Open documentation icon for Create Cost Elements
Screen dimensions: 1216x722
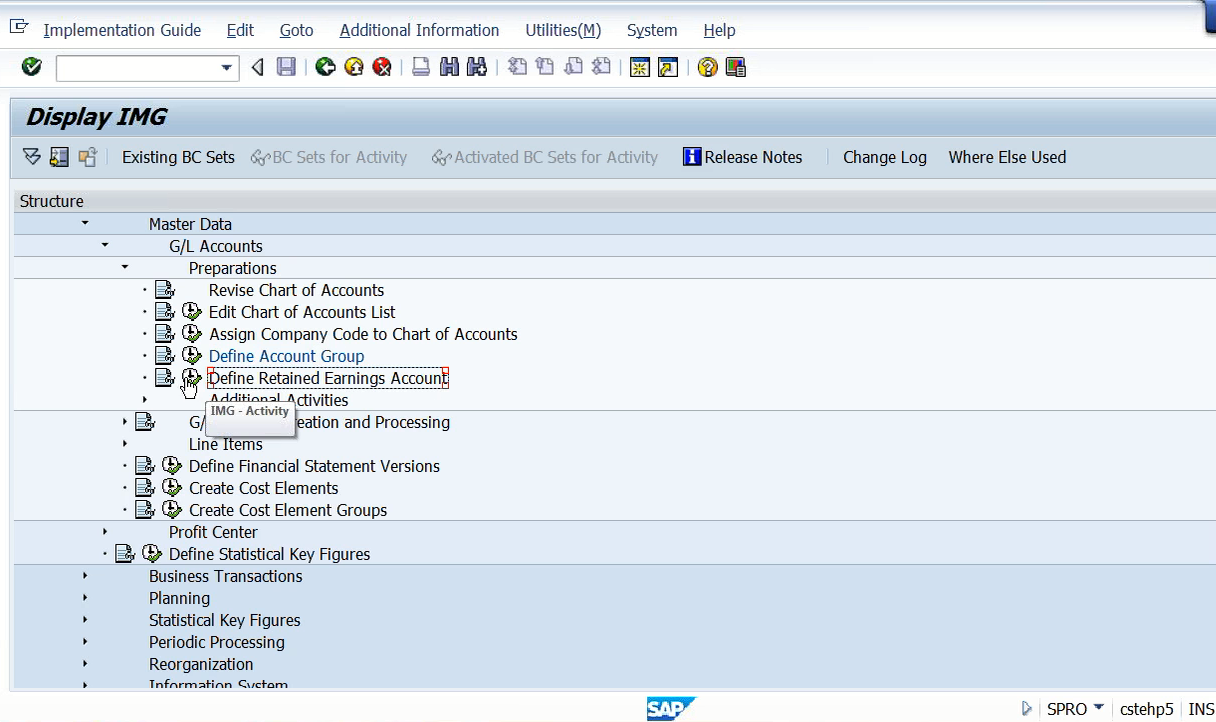[x=144, y=488]
